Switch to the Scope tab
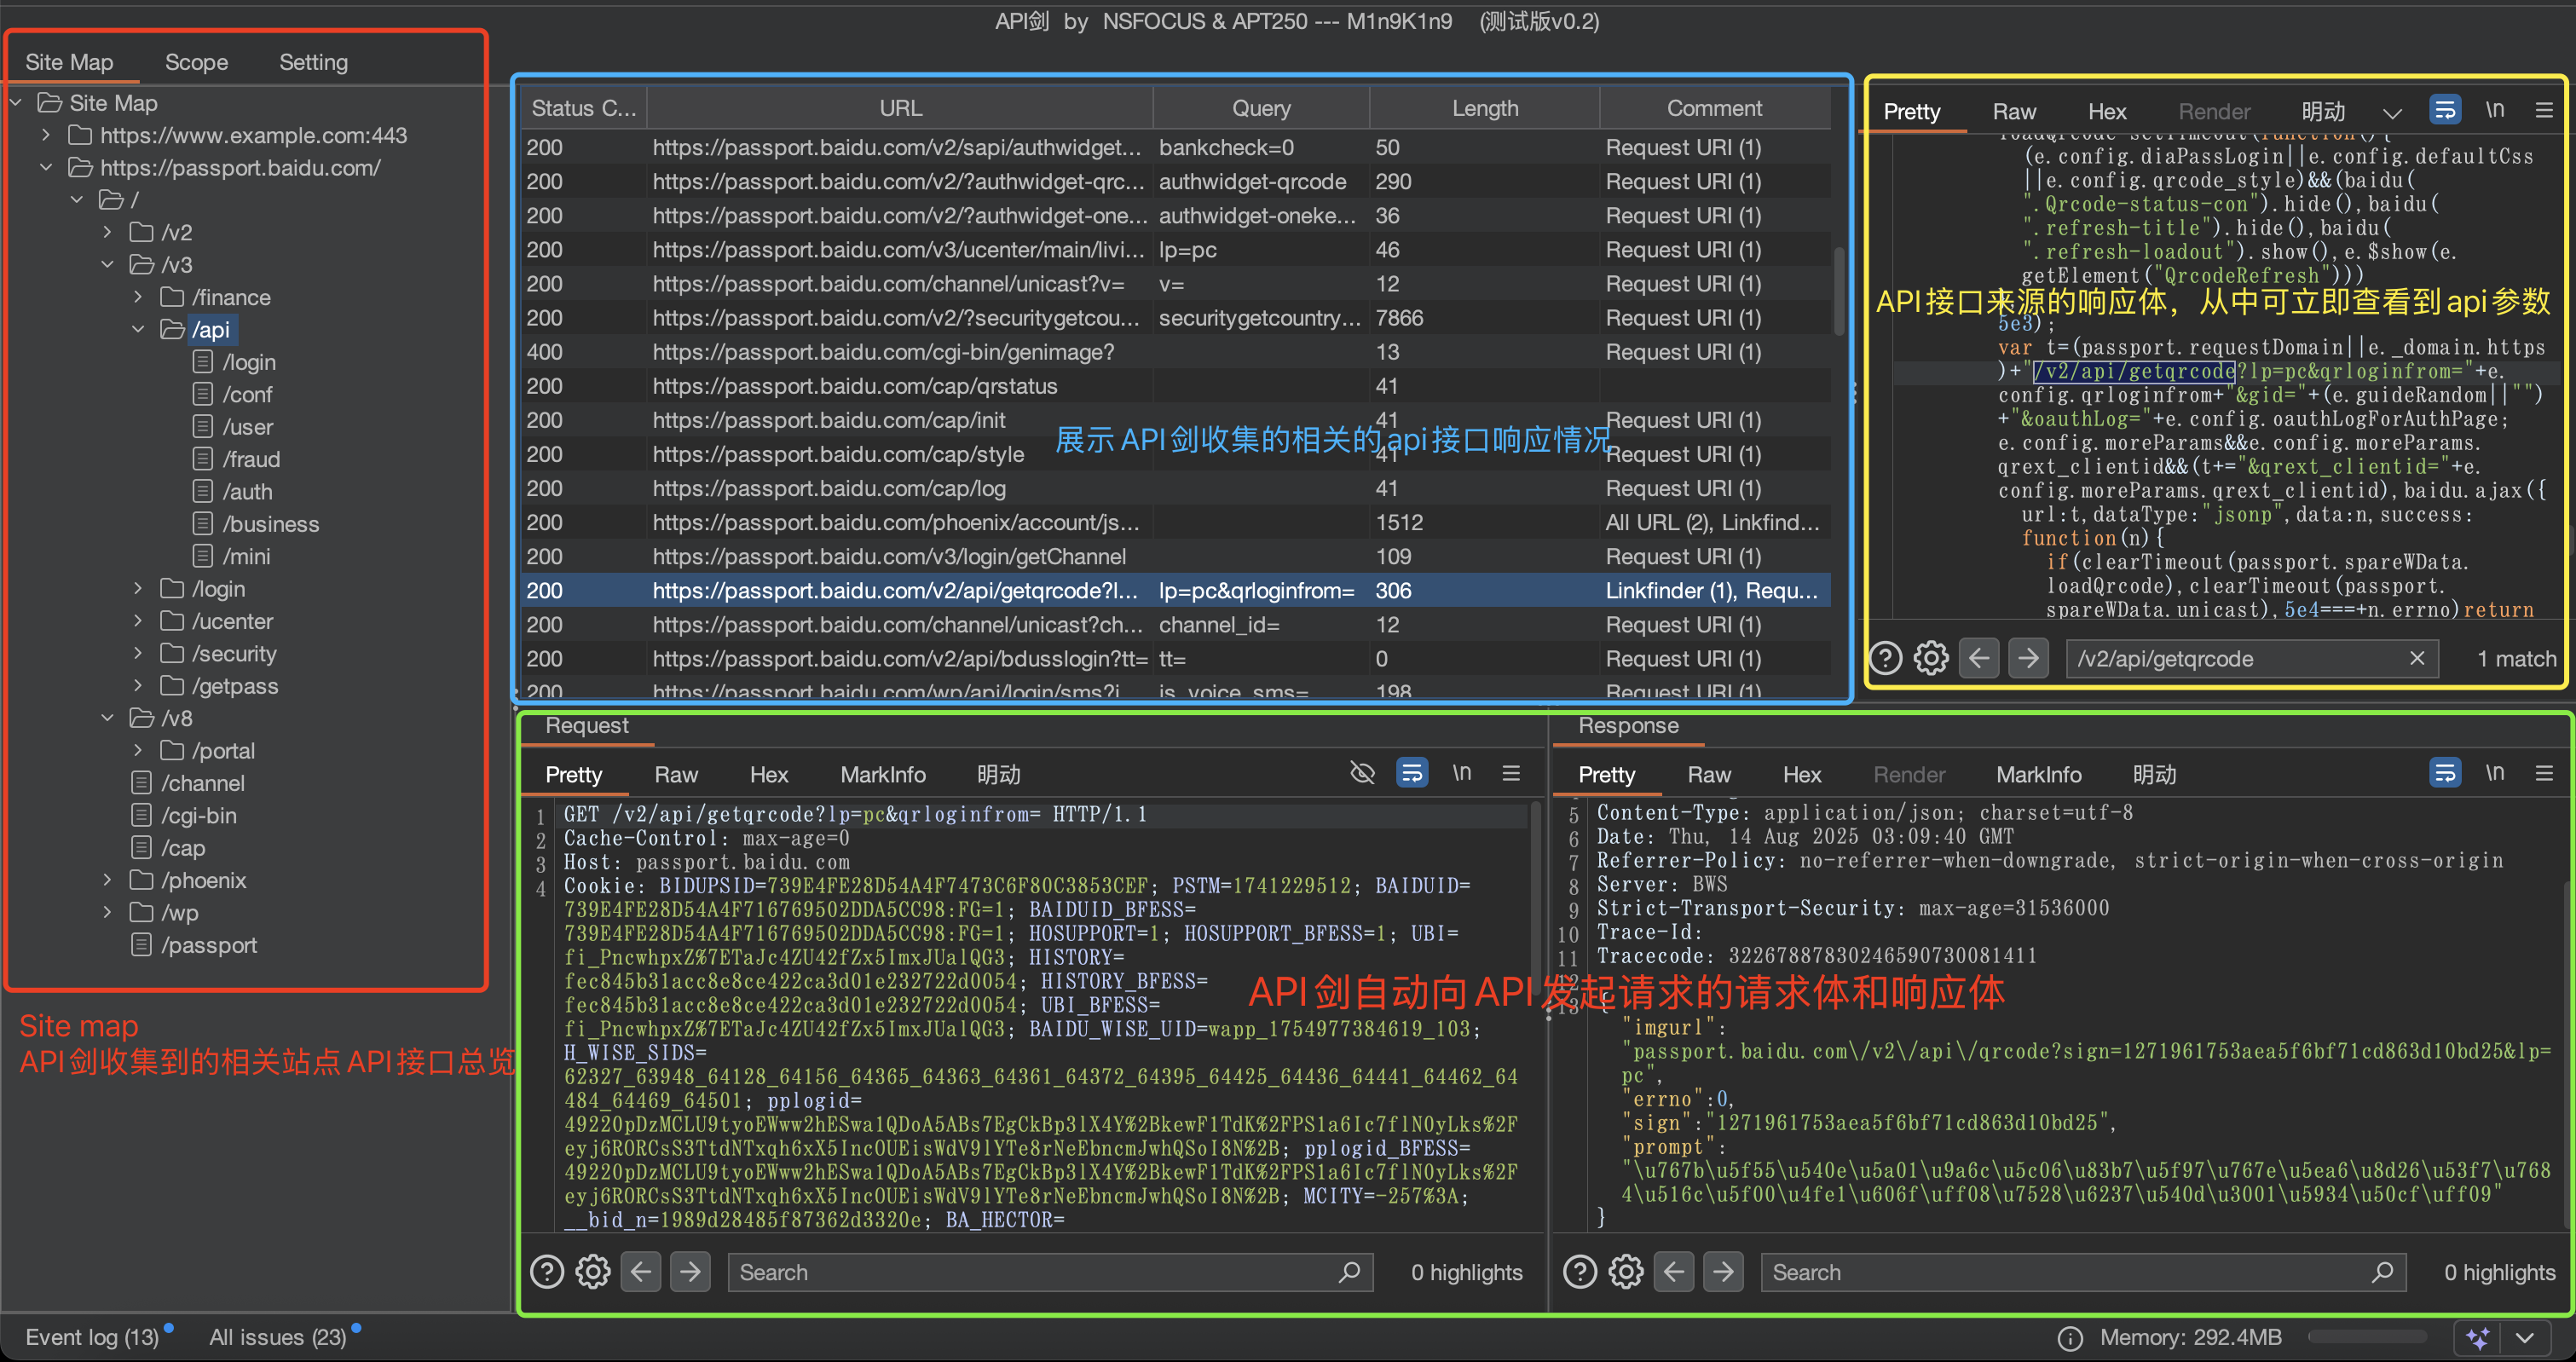This screenshot has height=1362, width=2576. (x=196, y=62)
